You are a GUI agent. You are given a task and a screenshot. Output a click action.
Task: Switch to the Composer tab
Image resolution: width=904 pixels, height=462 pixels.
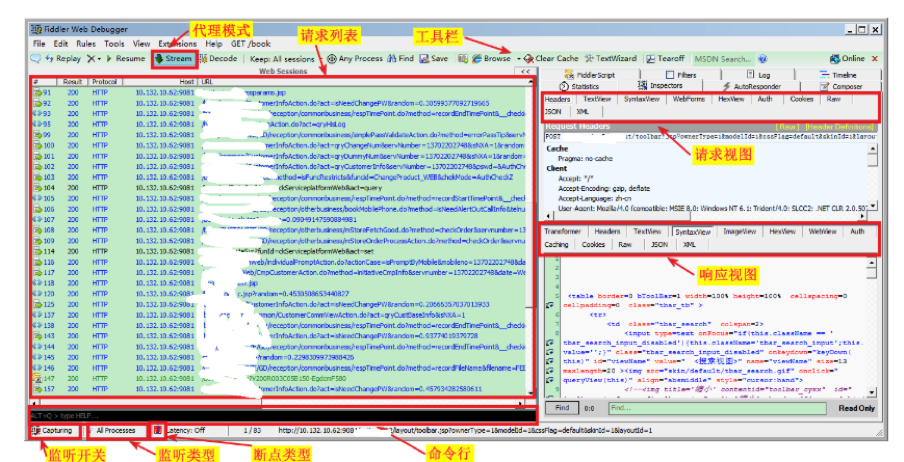click(842, 86)
